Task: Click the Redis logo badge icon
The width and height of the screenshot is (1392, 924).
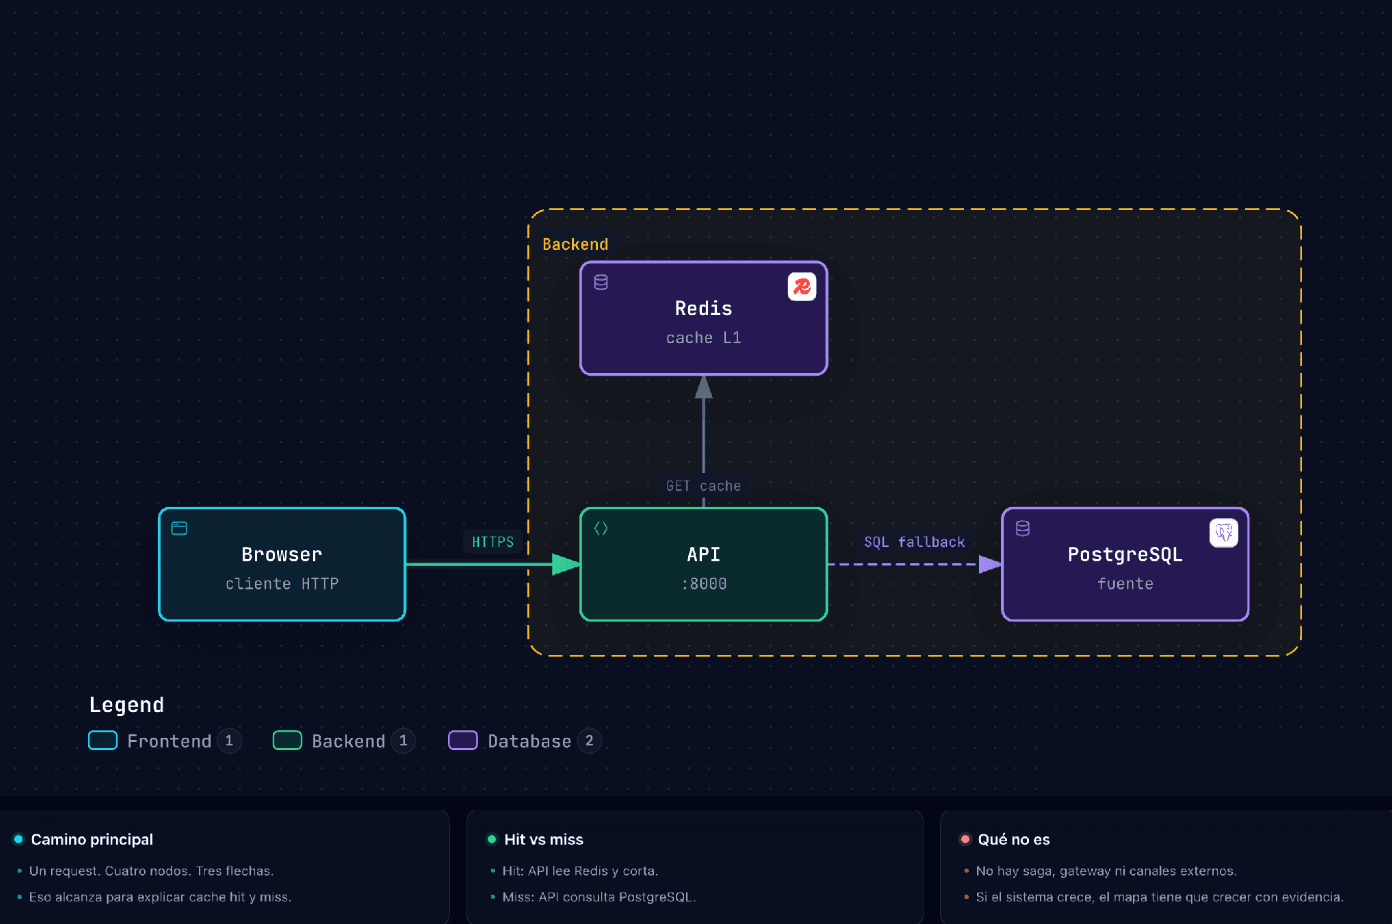Action: (802, 287)
